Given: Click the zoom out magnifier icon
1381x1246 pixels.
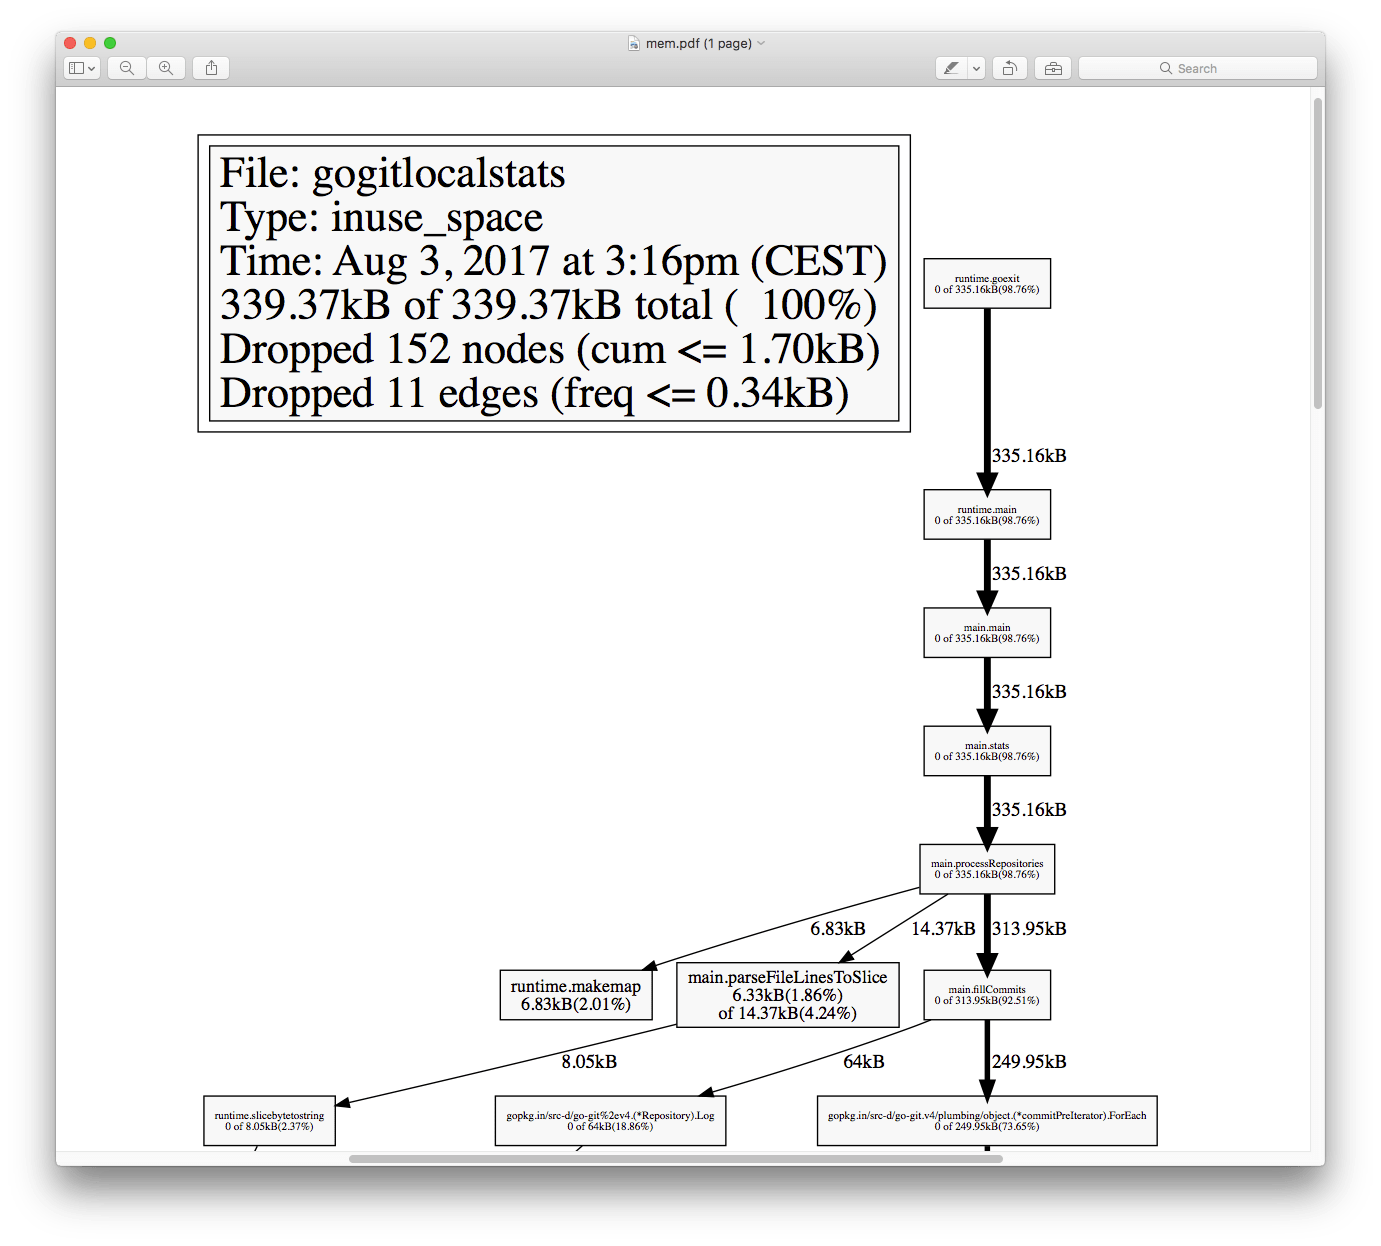Looking at the screenshot, I should [x=127, y=68].
